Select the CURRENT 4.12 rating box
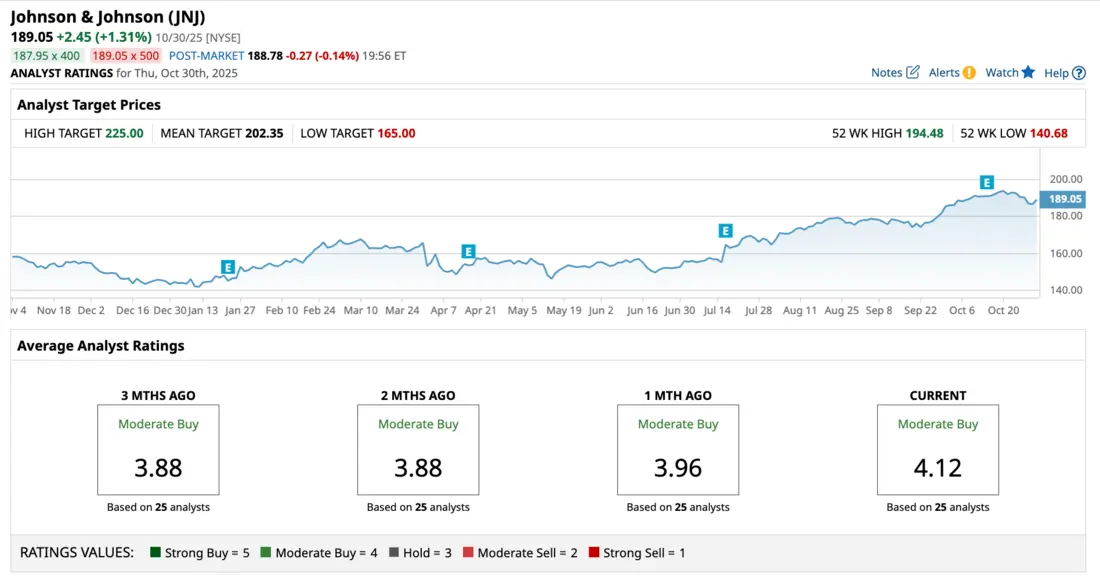Viewport: 1100px width, 584px height. (938, 450)
